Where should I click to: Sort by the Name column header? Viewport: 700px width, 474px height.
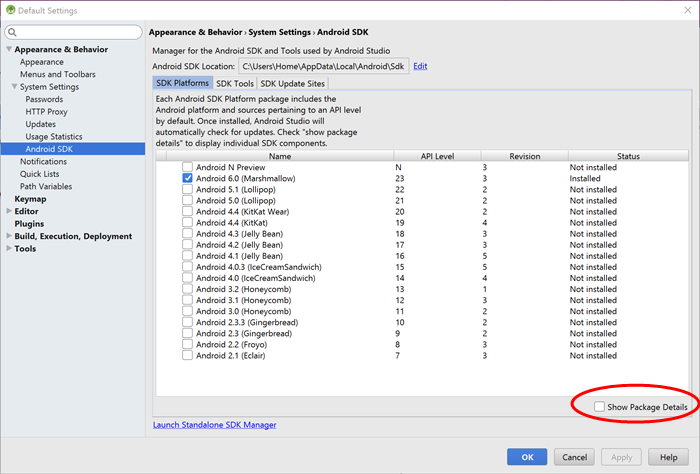pos(280,156)
